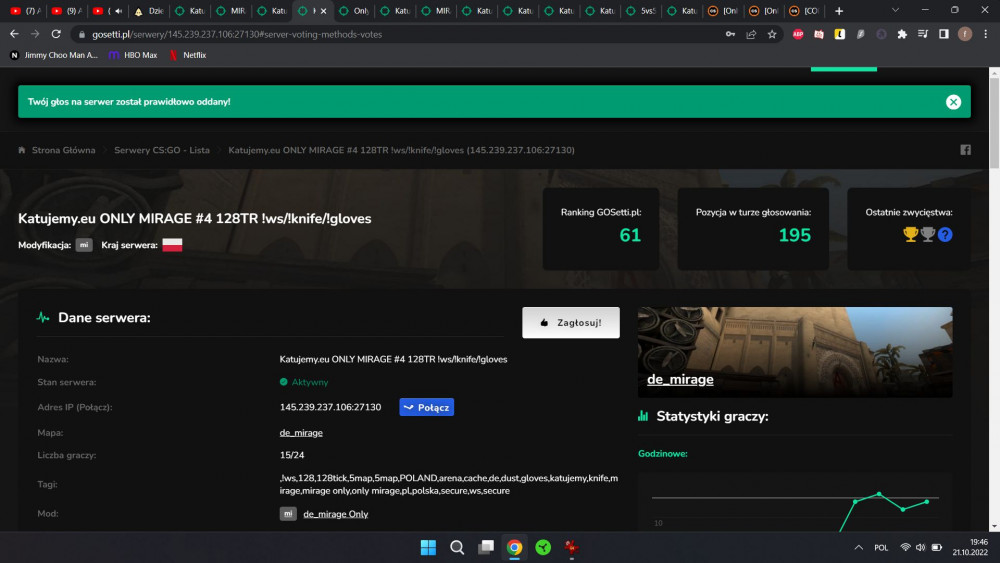Image resolution: width=1000 pixels, height=563 pixels.
Task: Click the Chrome taskbar icon
Action: click(x=515, y=547)
